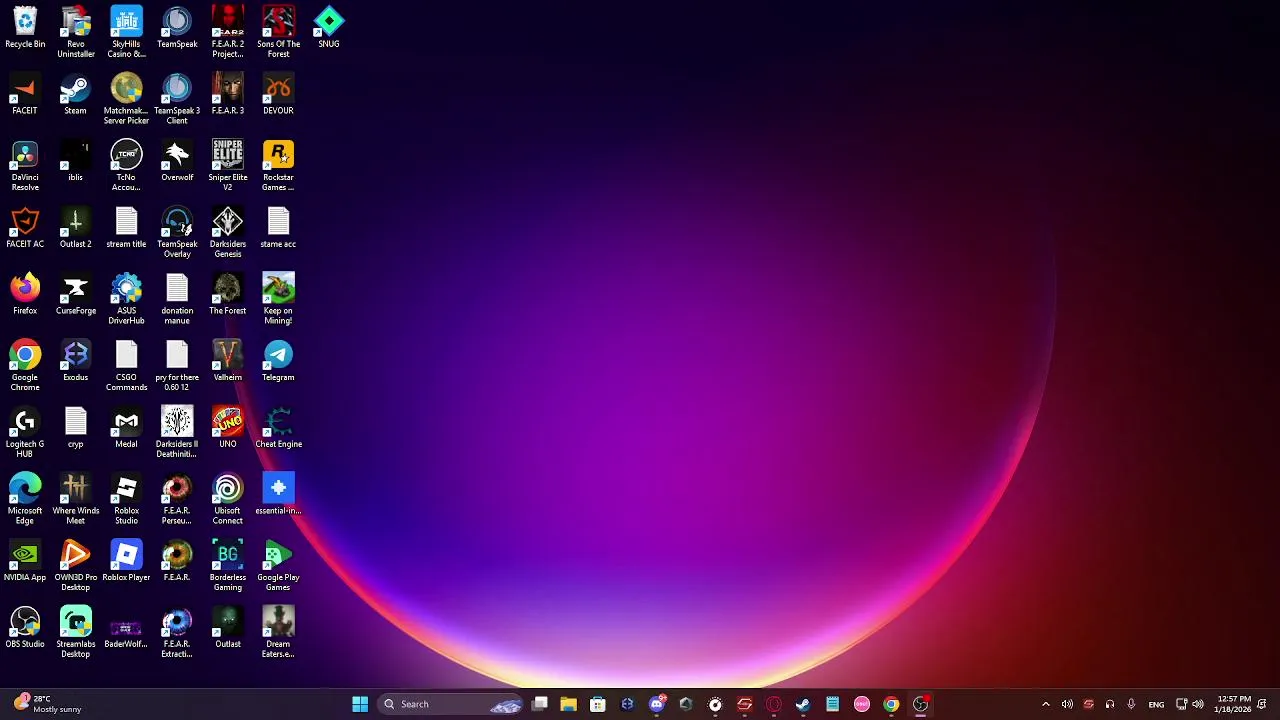Select the Matchmaking Server Picker icon
This screenshot has height=720, width=1280.
[126, 100]
